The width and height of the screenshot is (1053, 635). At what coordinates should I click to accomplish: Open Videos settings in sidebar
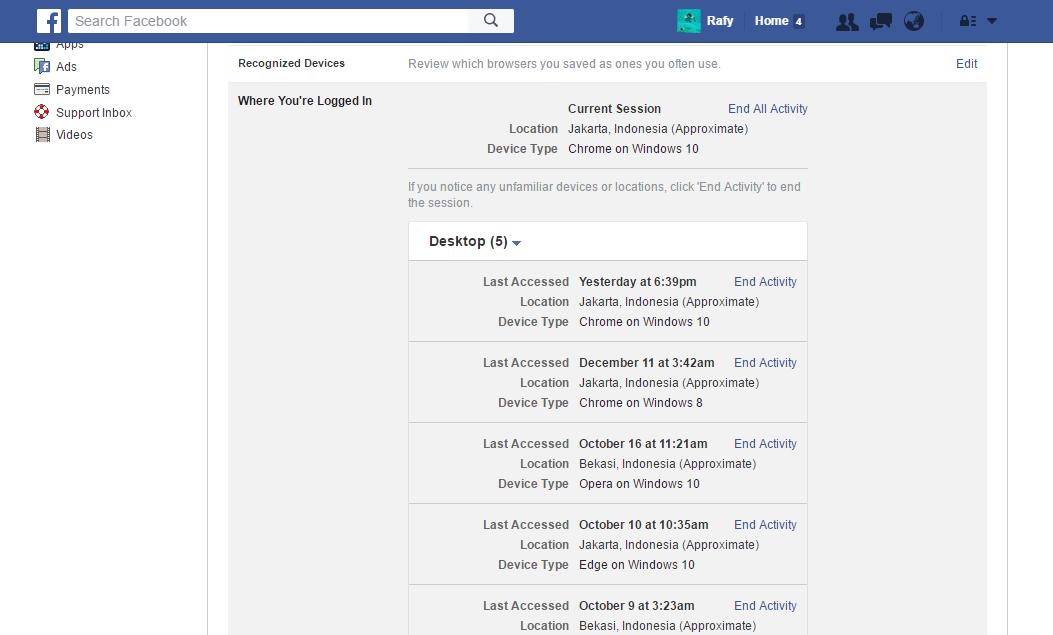(x=75, y=134)
